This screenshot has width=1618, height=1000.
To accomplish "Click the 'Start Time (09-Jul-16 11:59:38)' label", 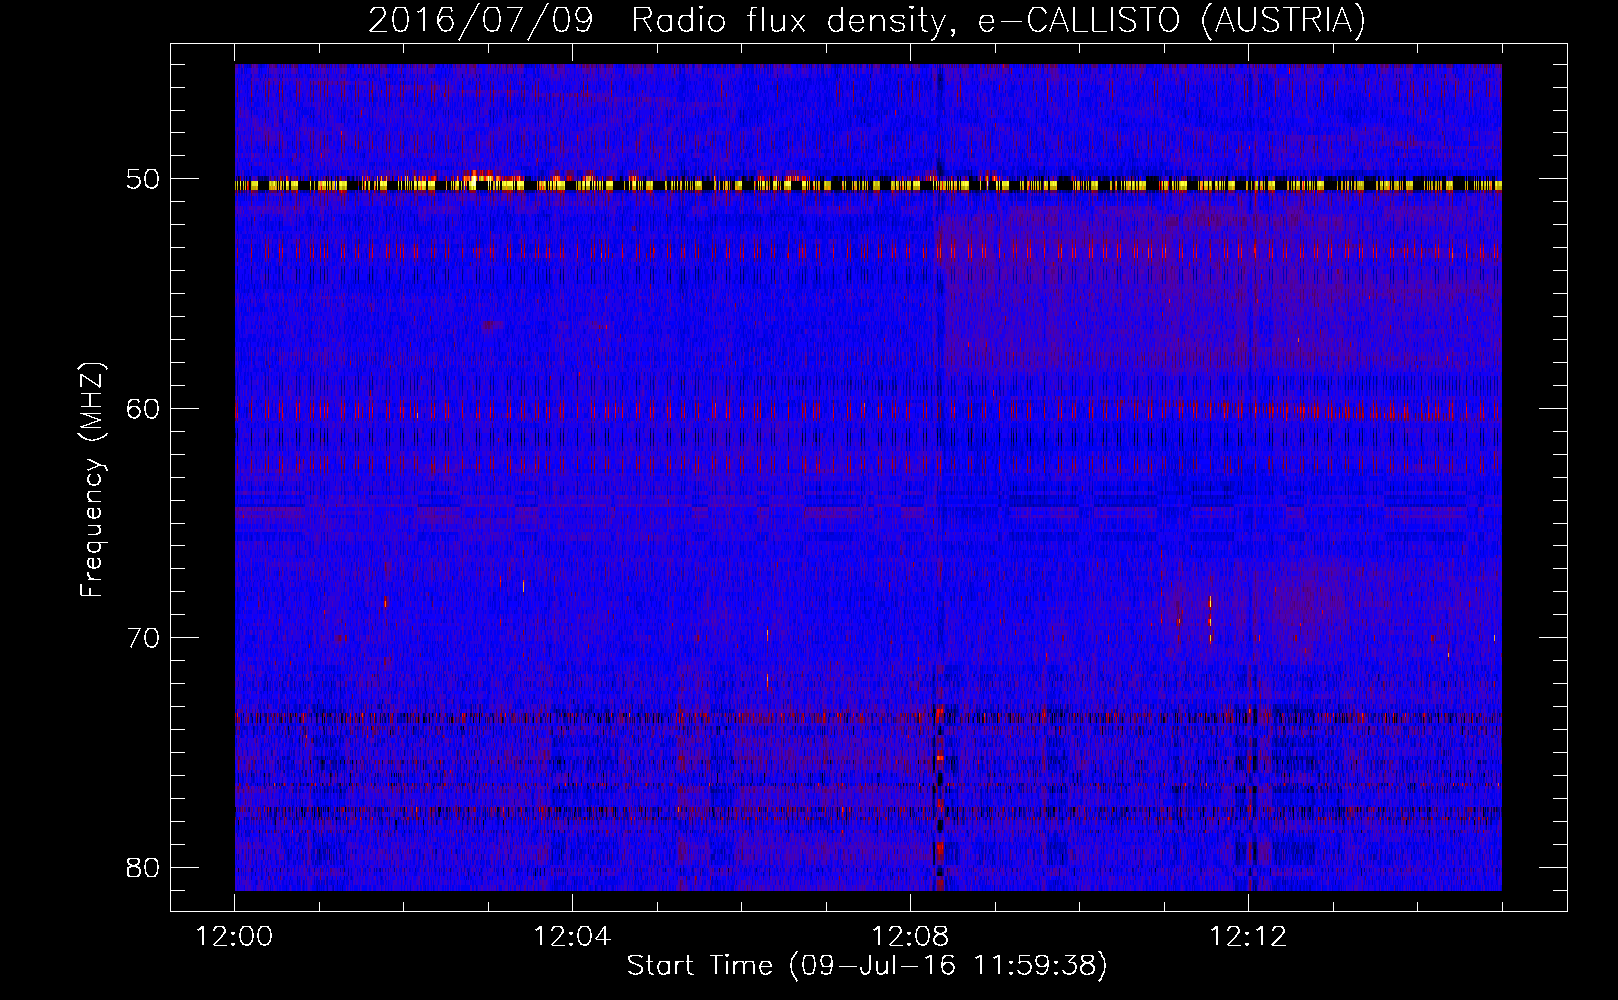I will [867, 965].
